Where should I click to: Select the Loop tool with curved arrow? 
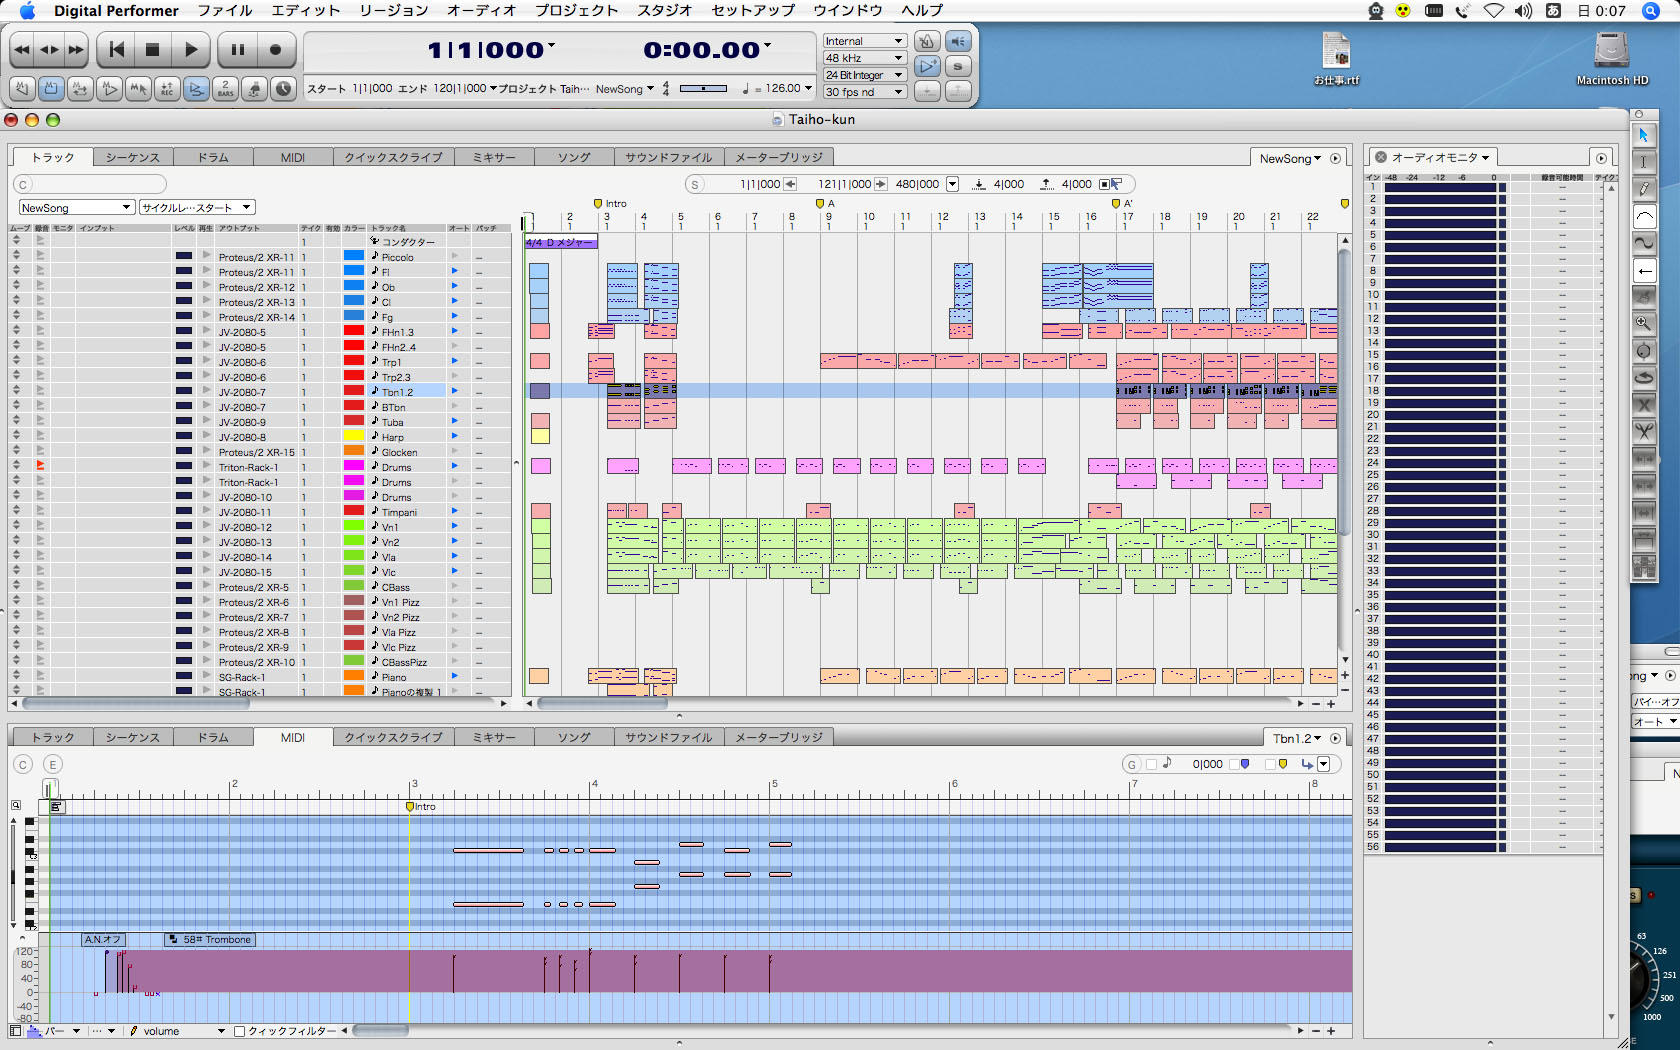(x=1643, y=378)
